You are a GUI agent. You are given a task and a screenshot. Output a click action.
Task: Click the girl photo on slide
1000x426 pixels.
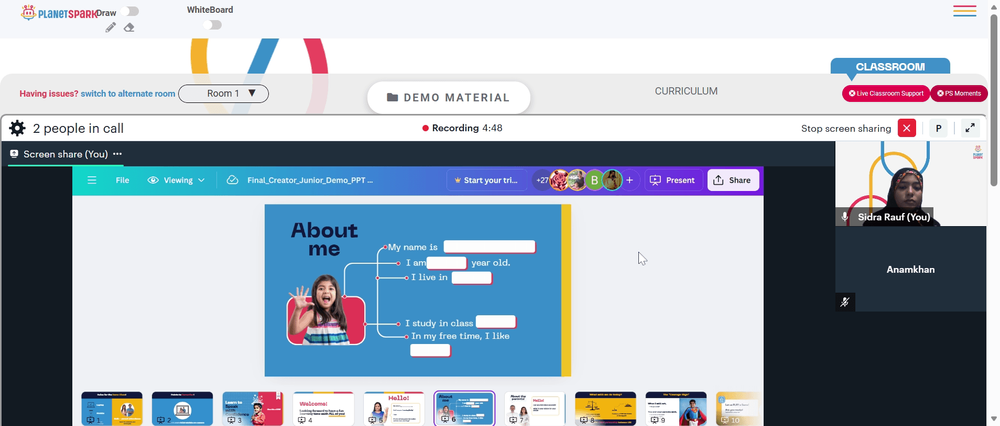coord(326,311)
